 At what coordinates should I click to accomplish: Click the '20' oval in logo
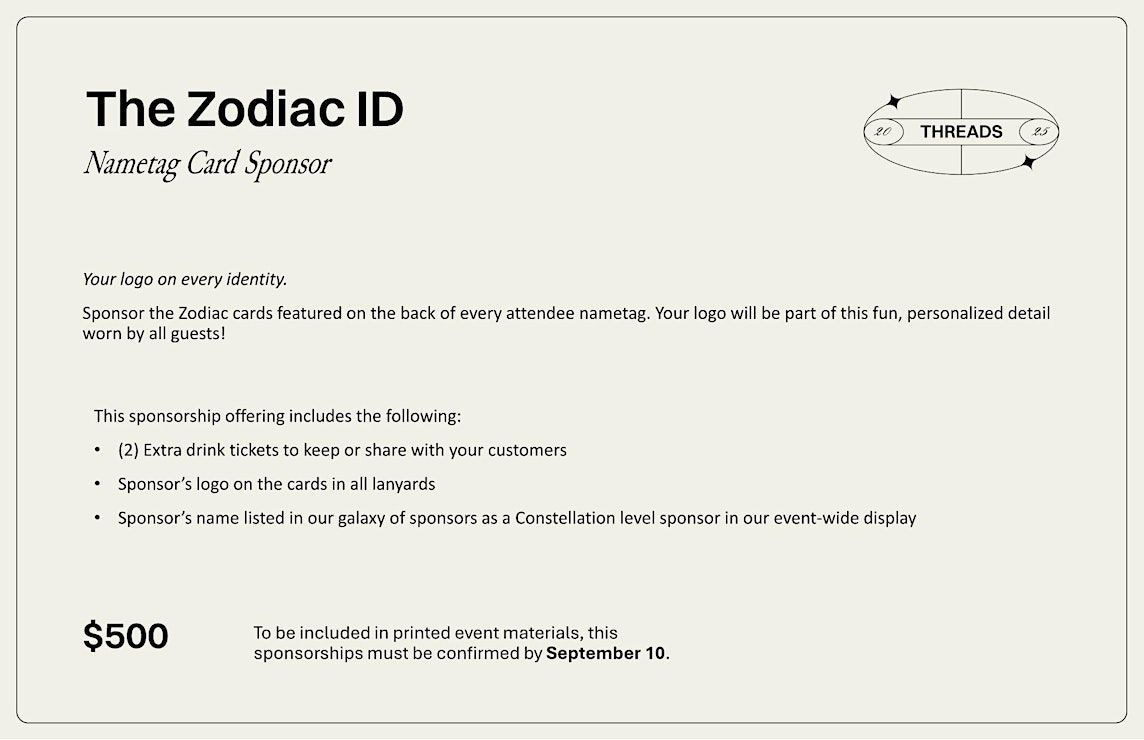click(884, 131)
